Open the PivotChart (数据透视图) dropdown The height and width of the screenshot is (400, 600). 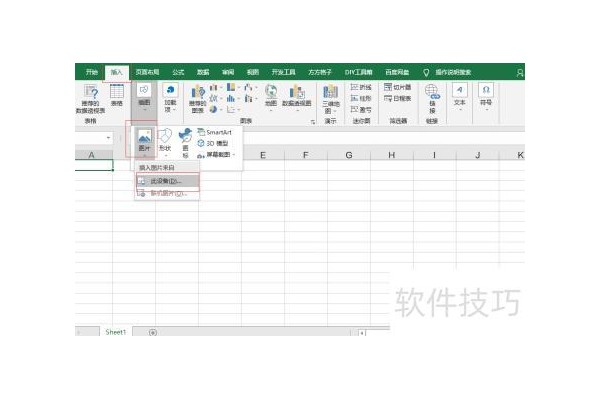click(x=297, y=98)
